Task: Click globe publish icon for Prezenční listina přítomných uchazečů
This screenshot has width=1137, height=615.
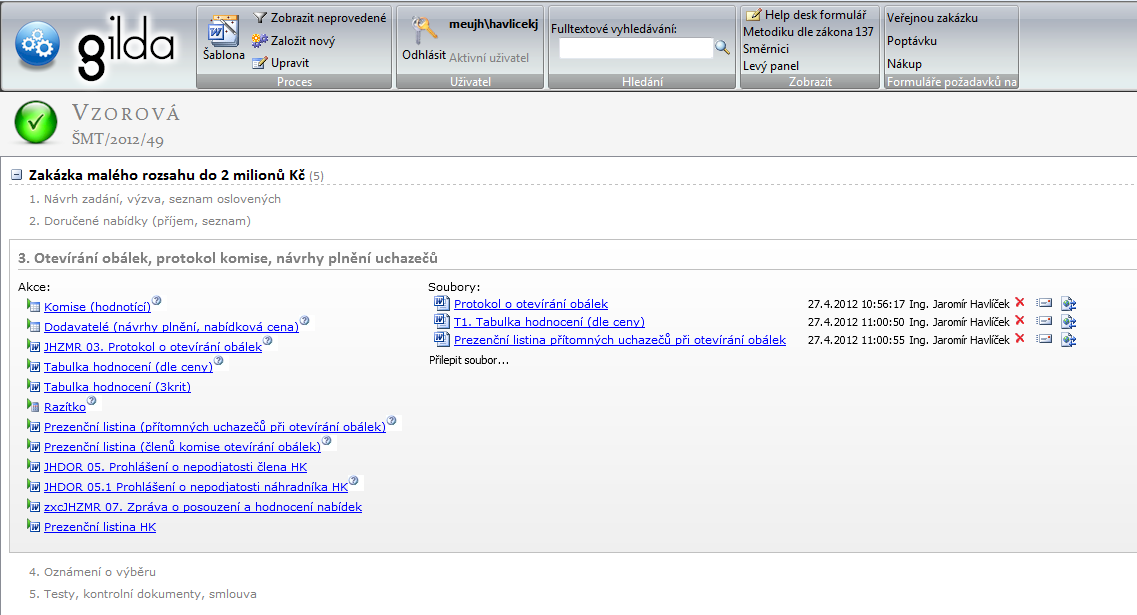Action: click(x=1068, y=340)
